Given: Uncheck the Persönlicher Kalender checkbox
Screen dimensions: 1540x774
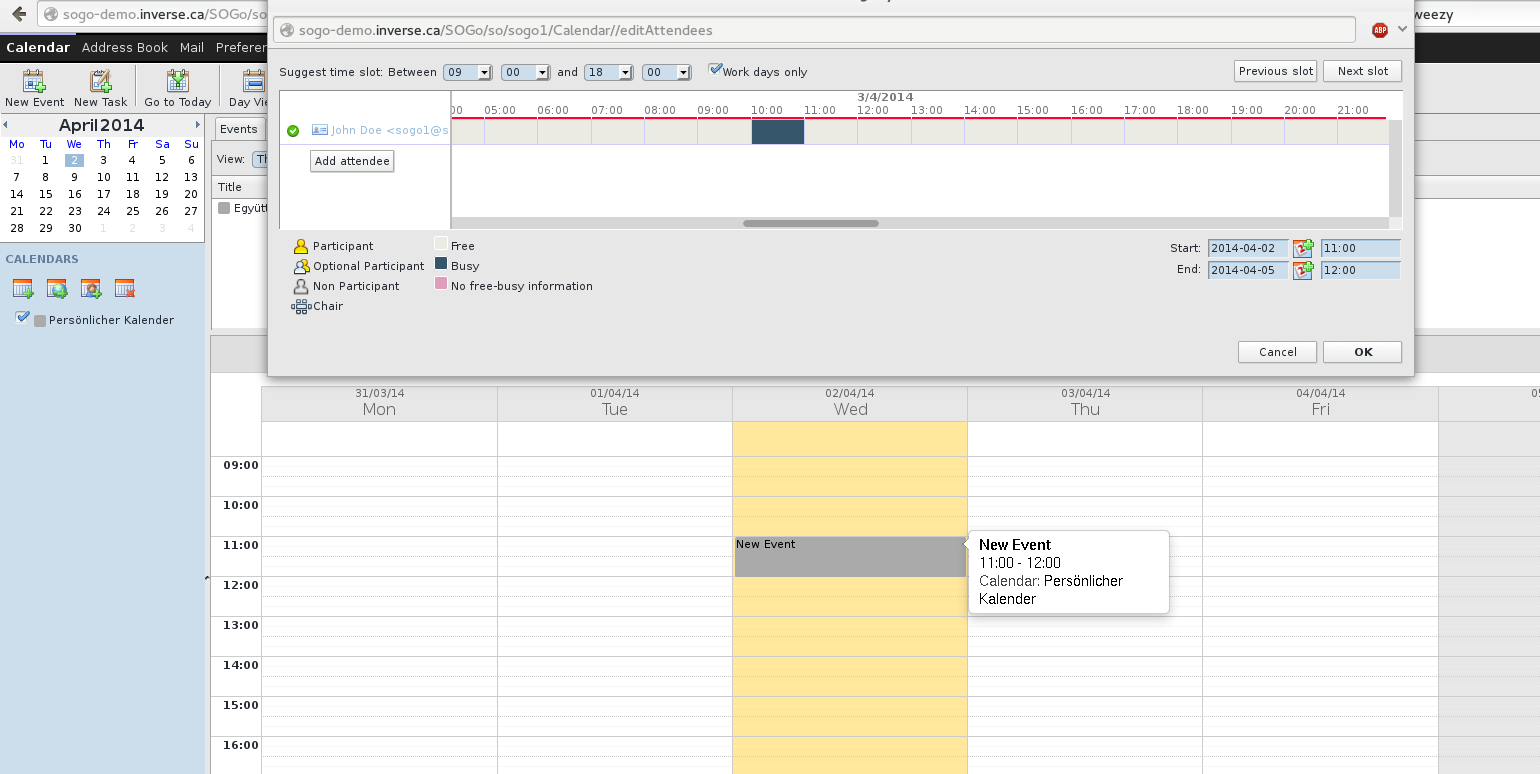Looking at the screenshot, I should 23,318.
